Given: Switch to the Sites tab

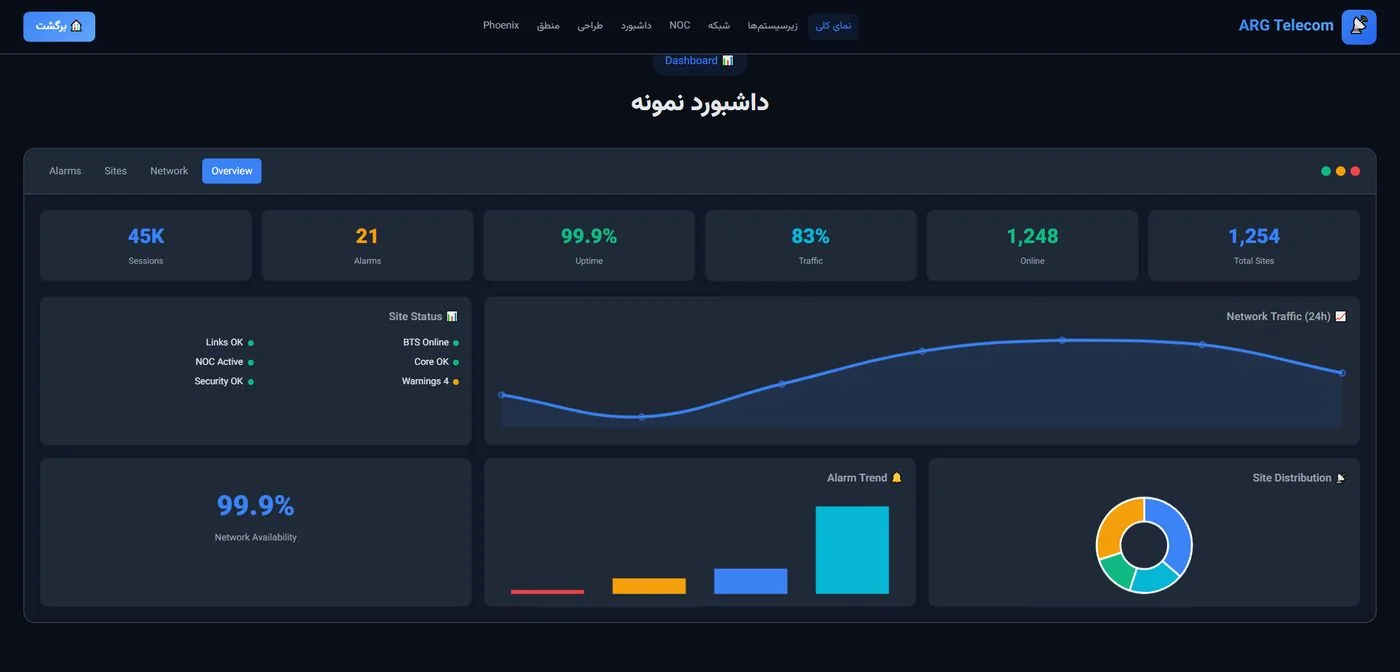Looking at the screenshot, I should (116, 171).
